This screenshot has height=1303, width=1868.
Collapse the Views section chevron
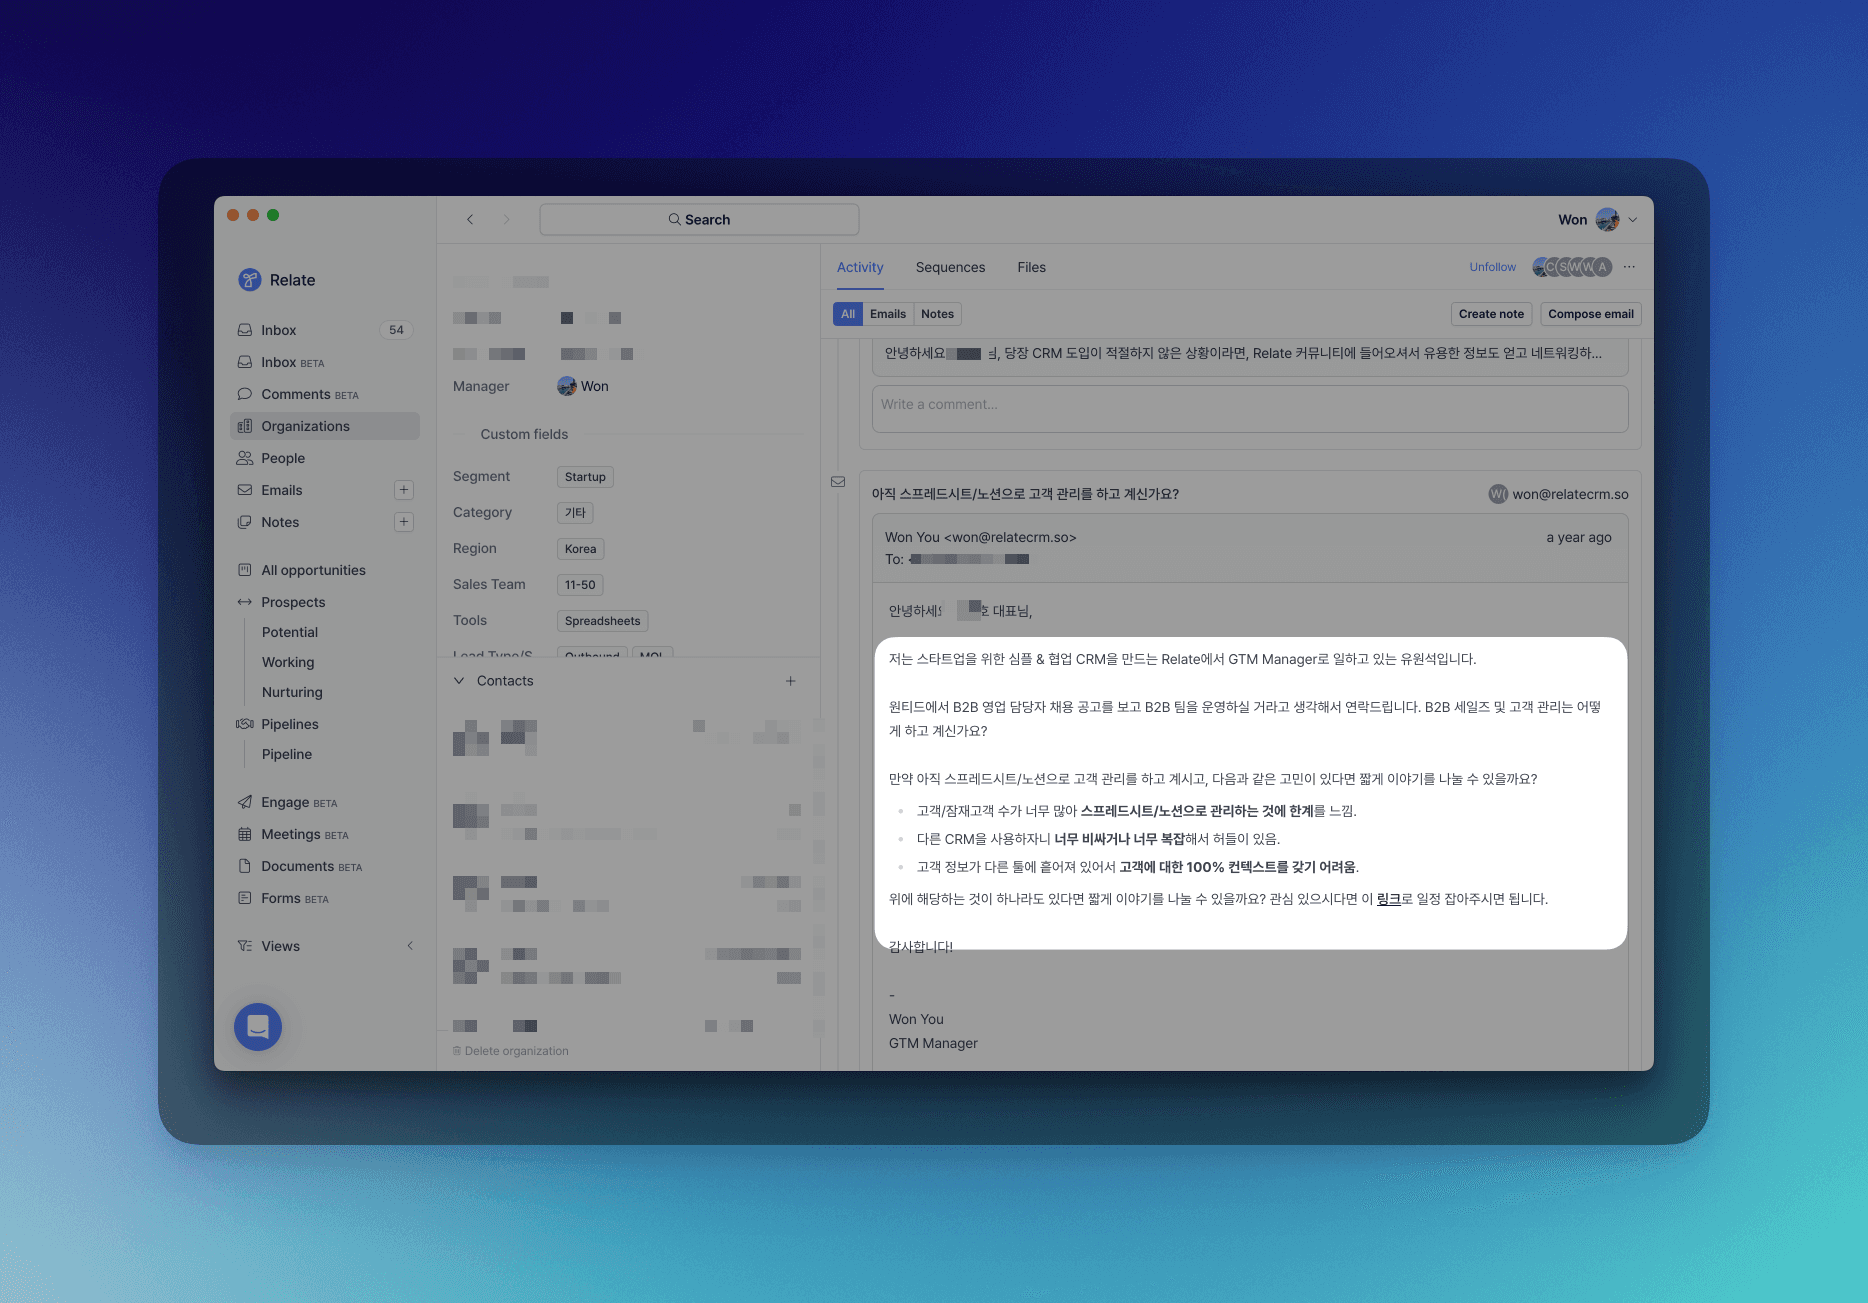(410, 946)
